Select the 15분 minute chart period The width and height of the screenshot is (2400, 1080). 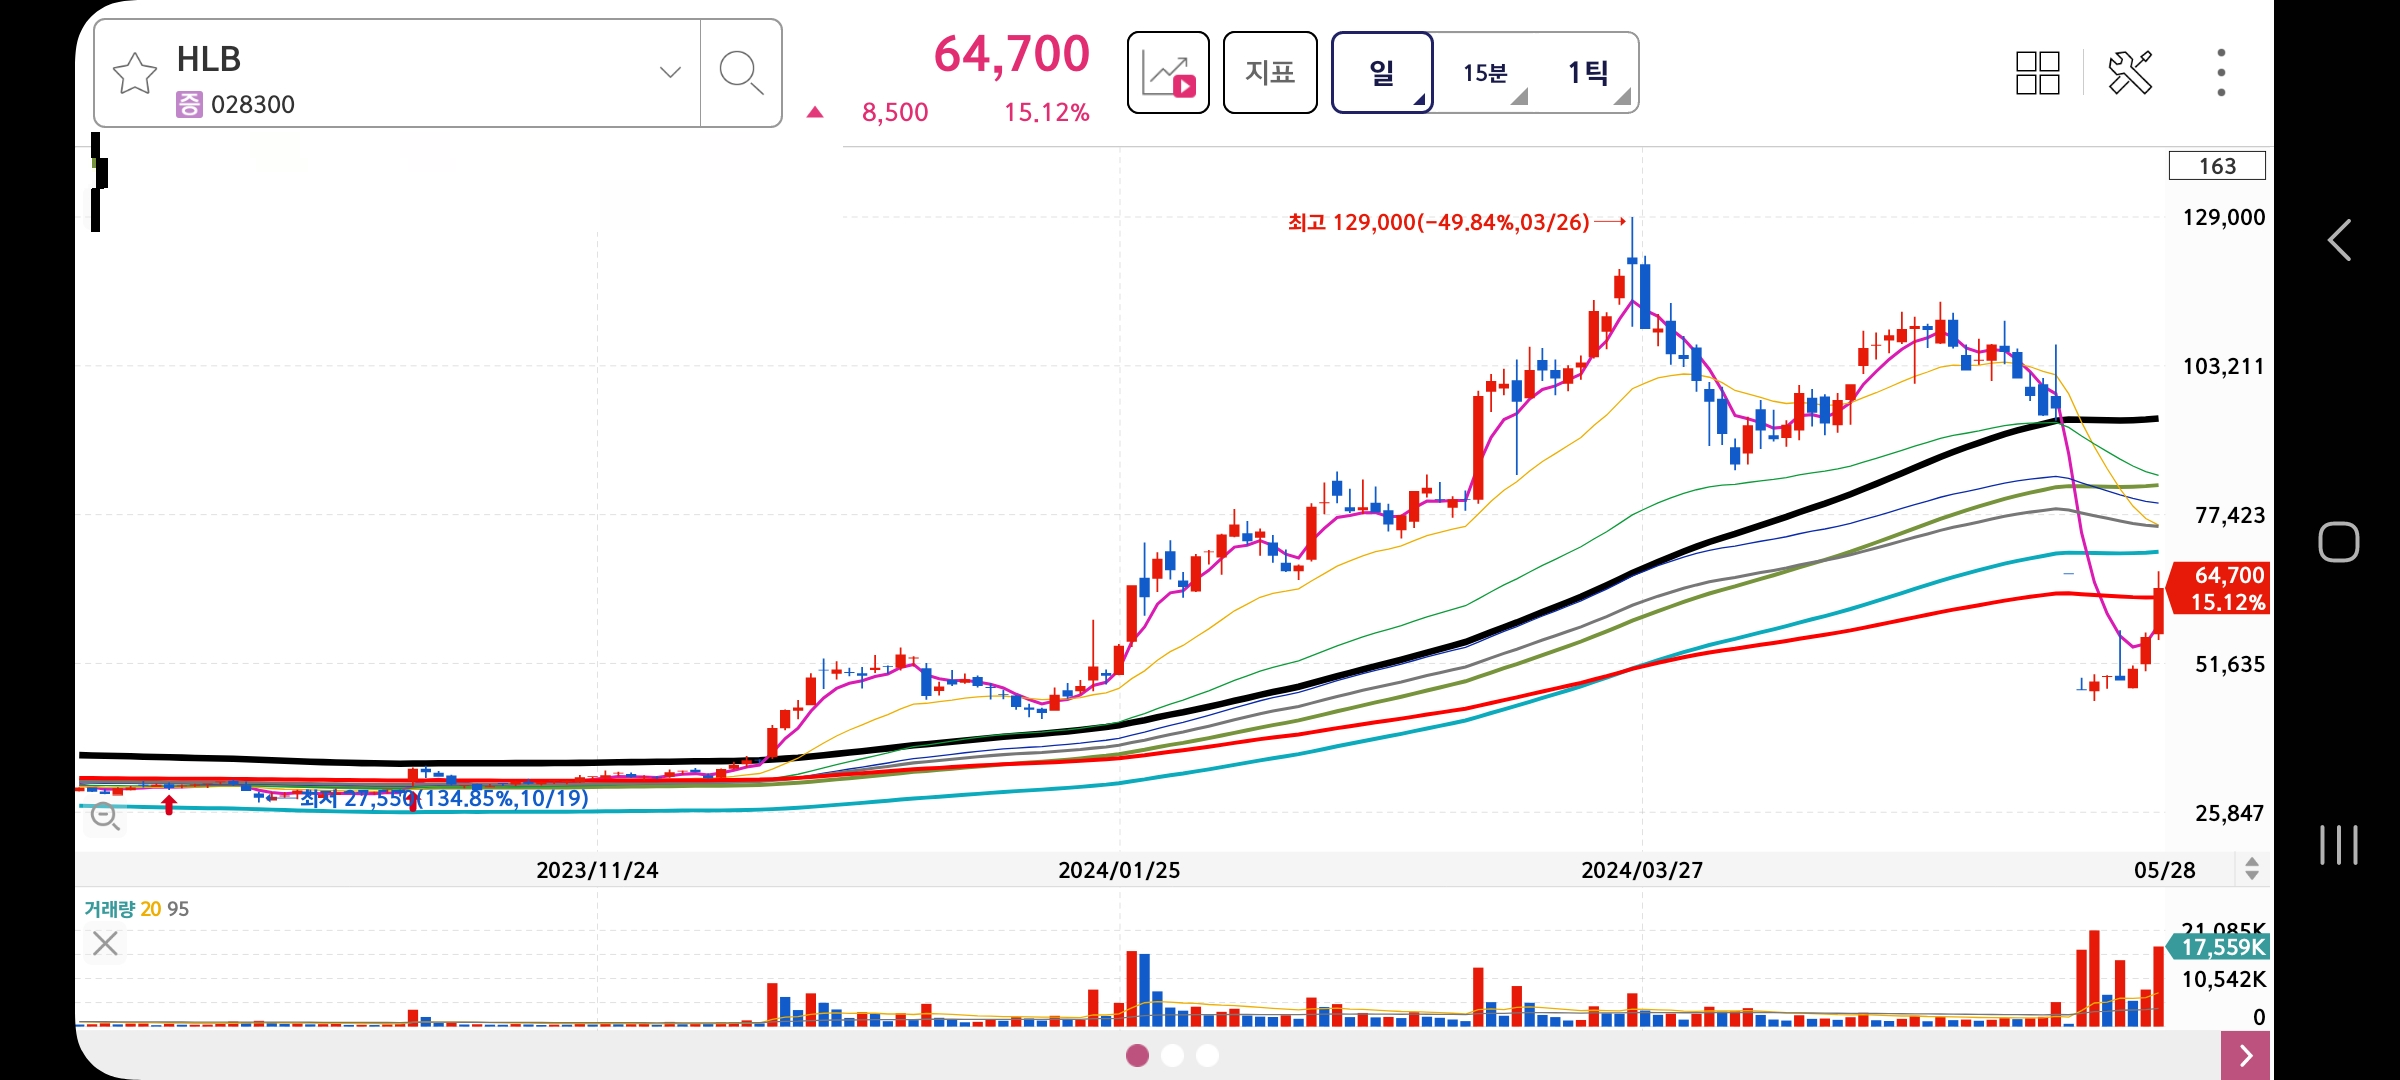[x=1485, y=72]
